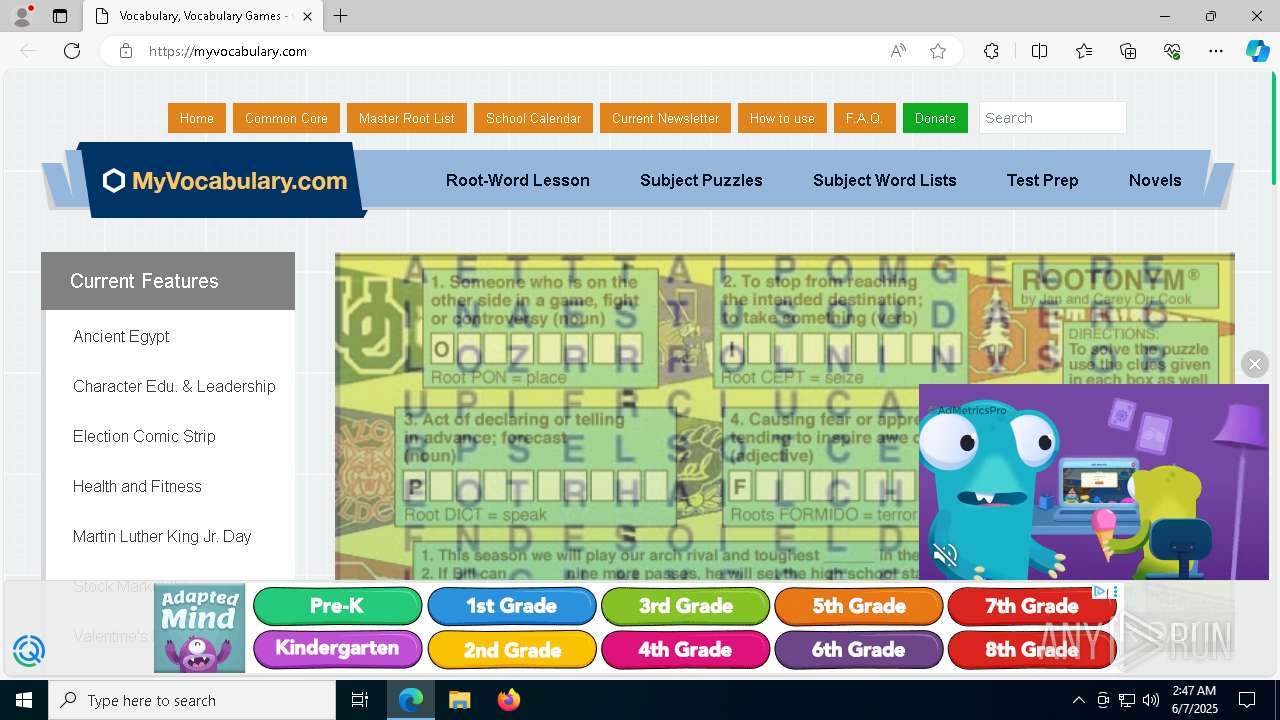This screenshot has height=720, width=1280.
Task: Open Martin Luther King Jr. Day feature
Action: coord(162,536)
